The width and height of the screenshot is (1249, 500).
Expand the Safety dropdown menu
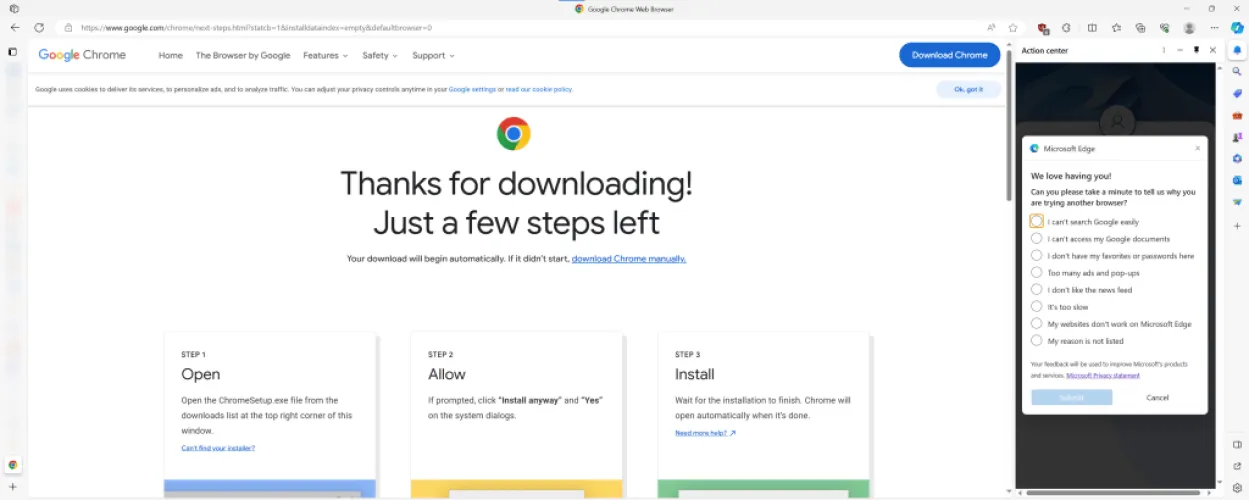point(380,56)
